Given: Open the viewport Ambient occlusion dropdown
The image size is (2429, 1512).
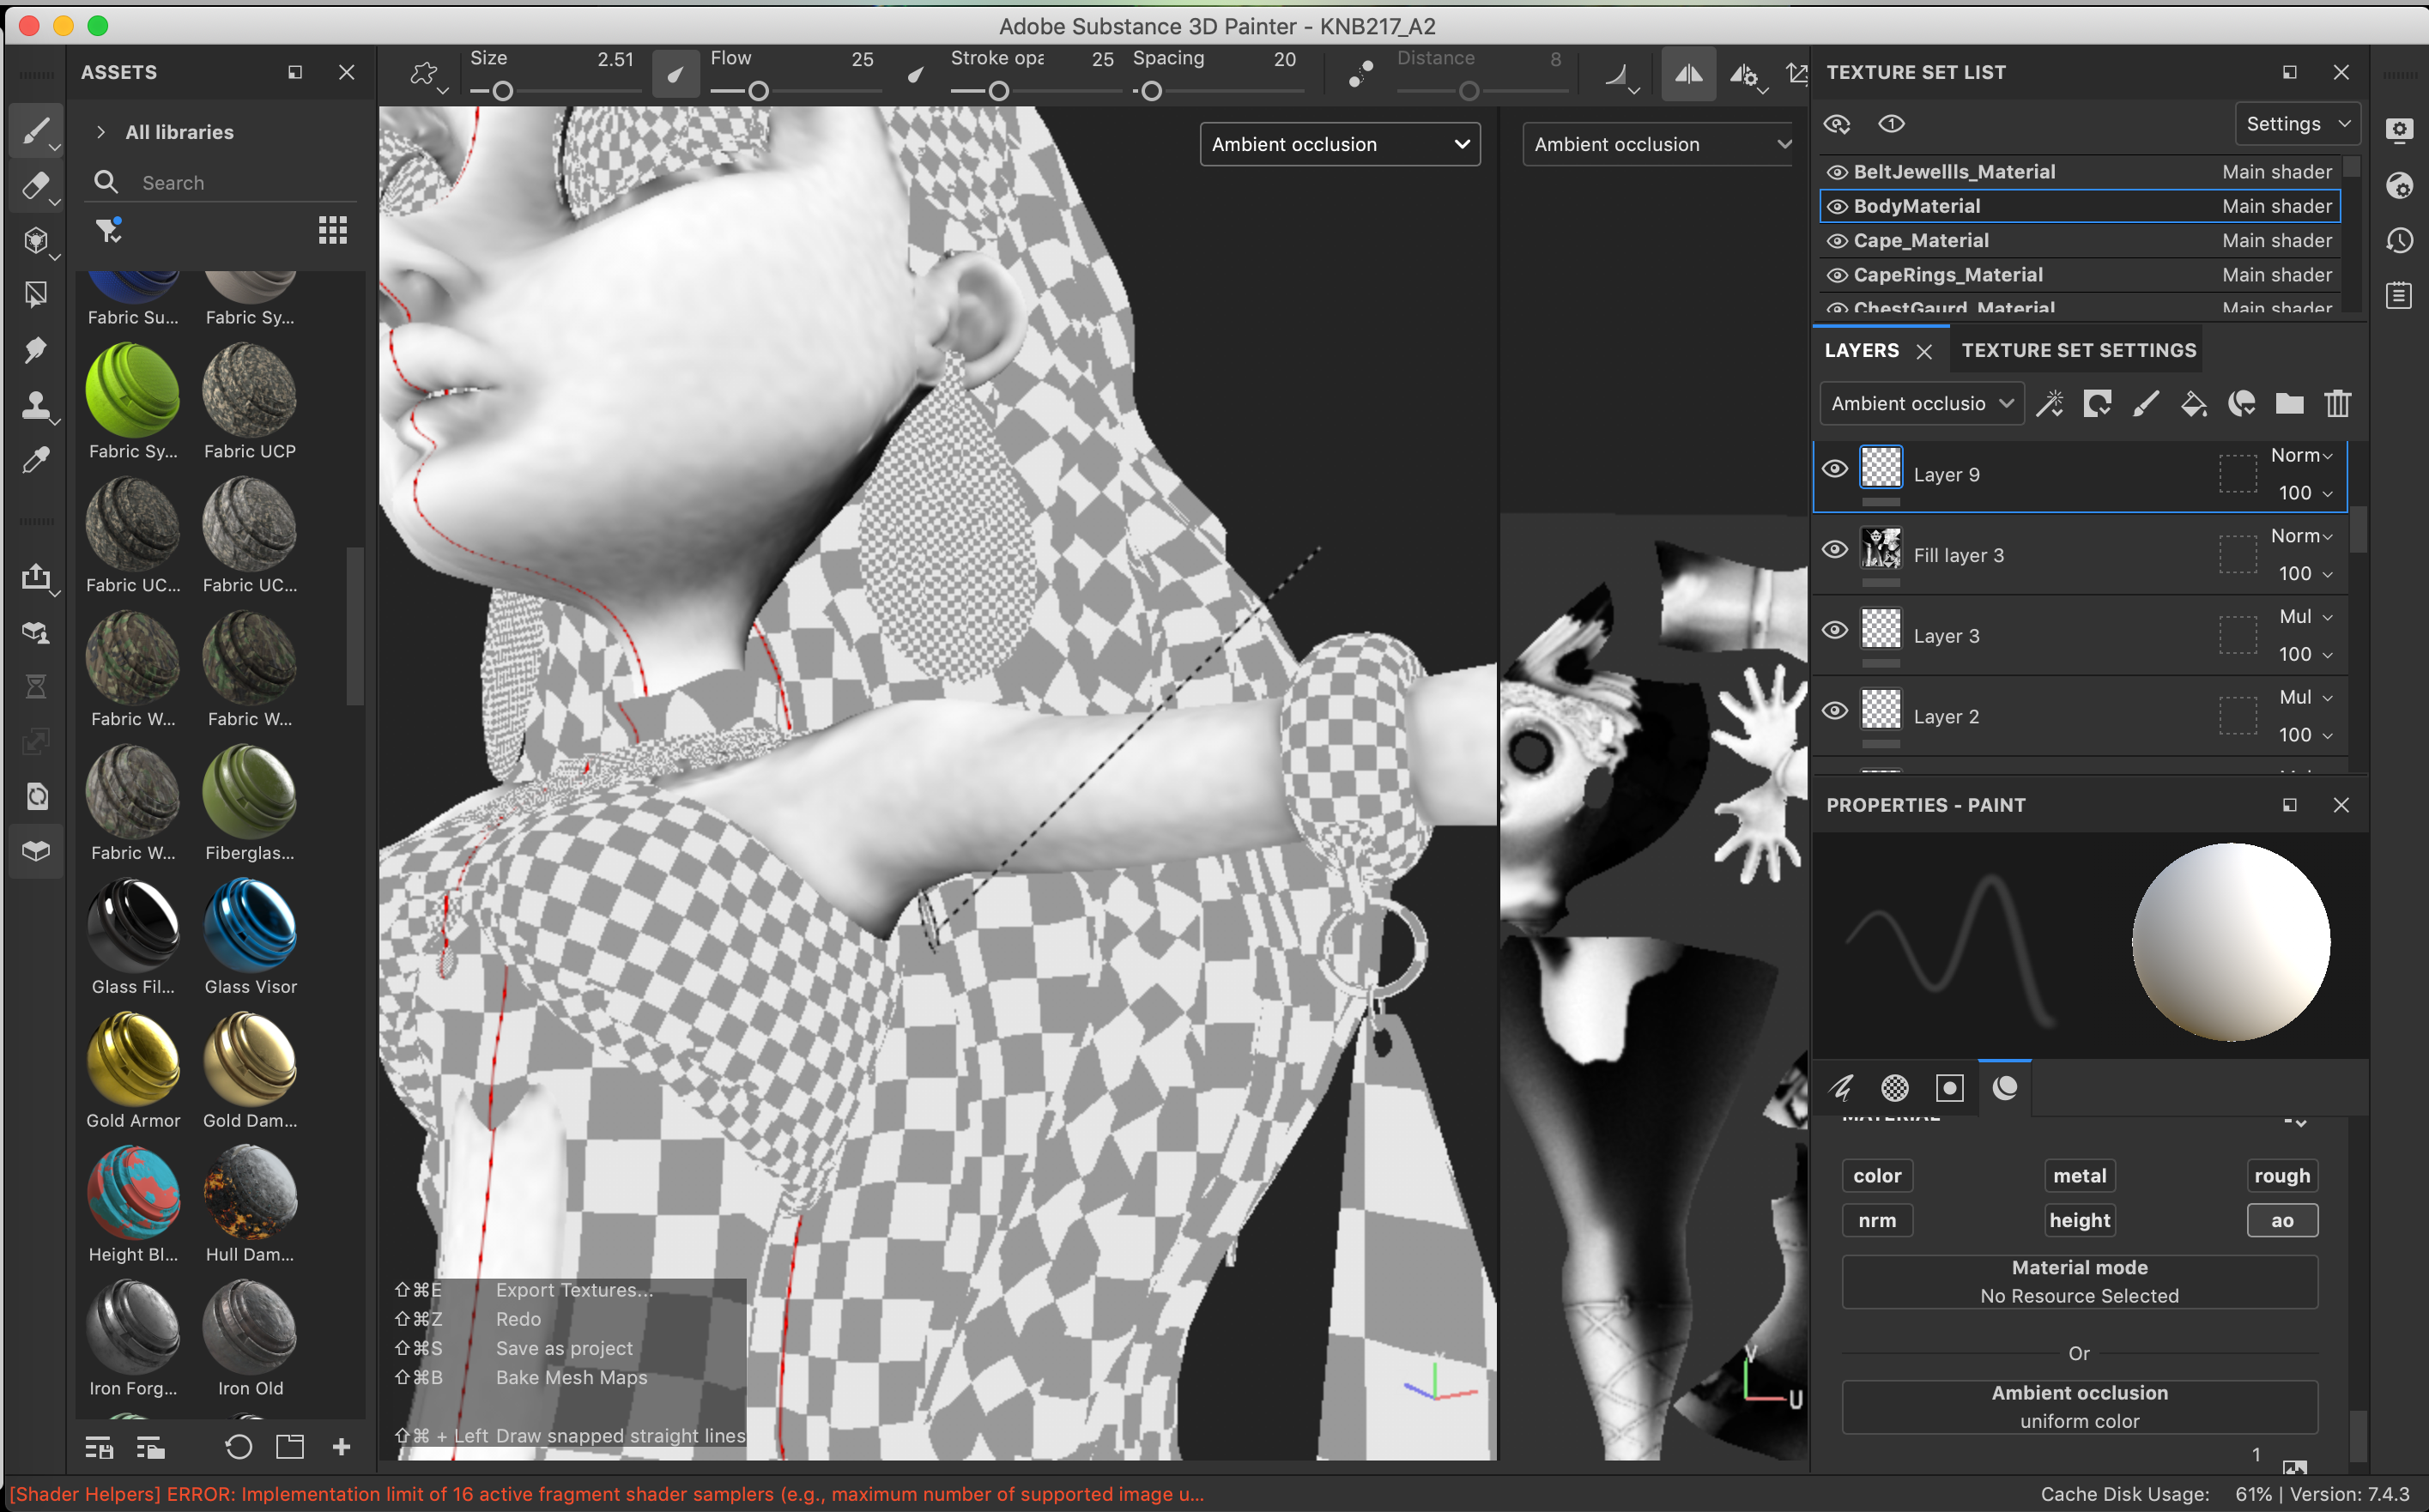Looking at the screenshot, I should click(1339, 144).
